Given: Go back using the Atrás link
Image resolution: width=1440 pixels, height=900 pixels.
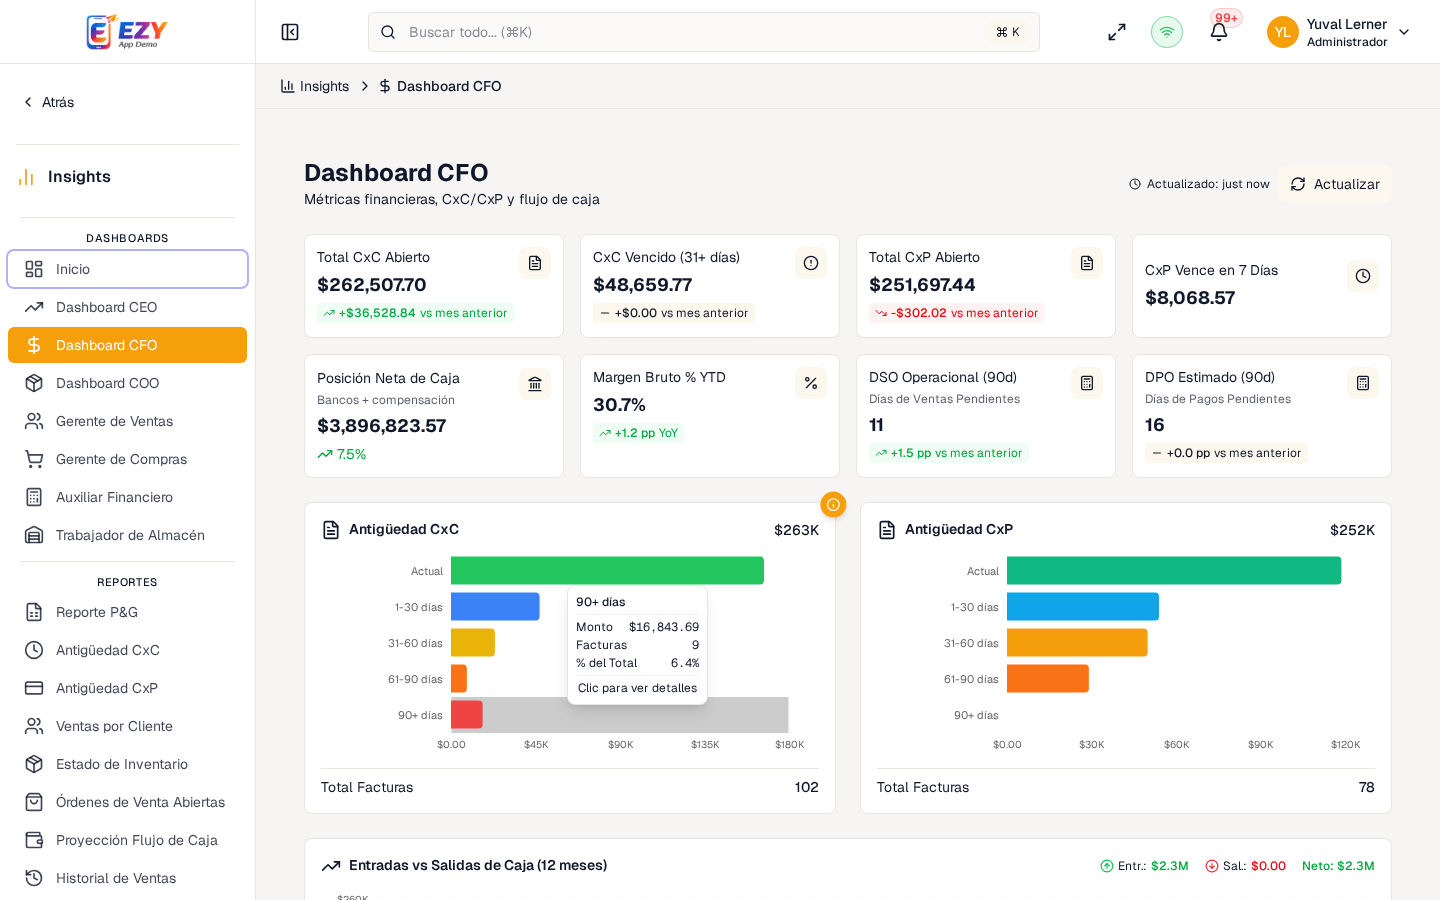Looking at the screenshot, I should (48, 102).
